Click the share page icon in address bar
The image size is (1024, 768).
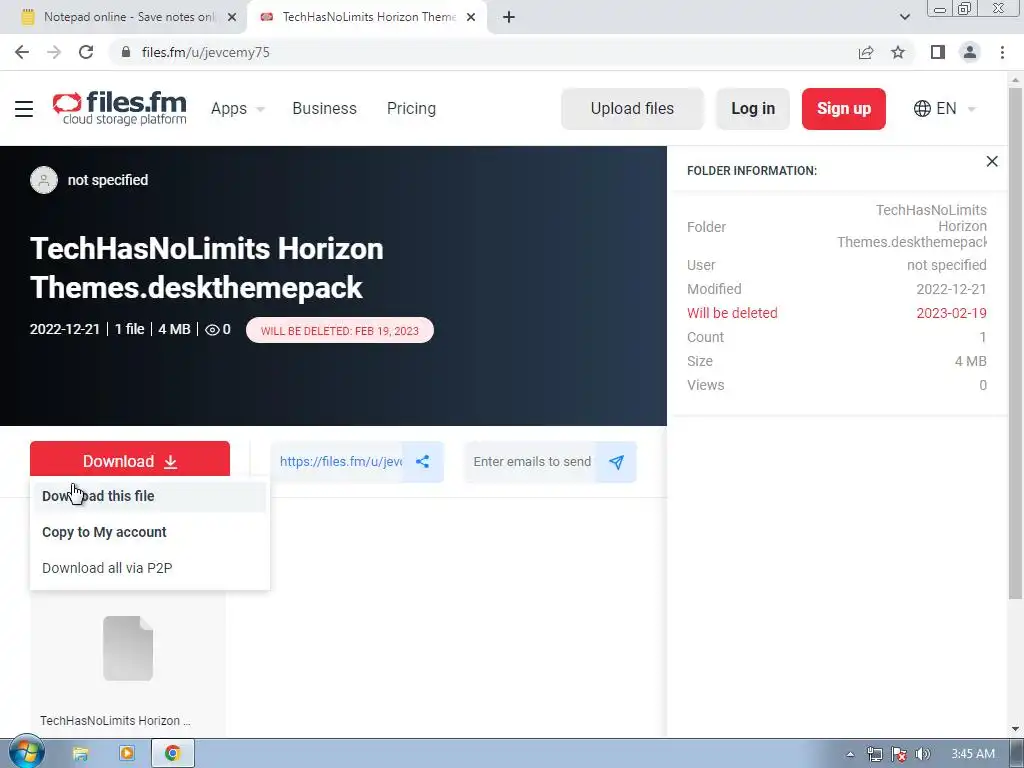866,52
